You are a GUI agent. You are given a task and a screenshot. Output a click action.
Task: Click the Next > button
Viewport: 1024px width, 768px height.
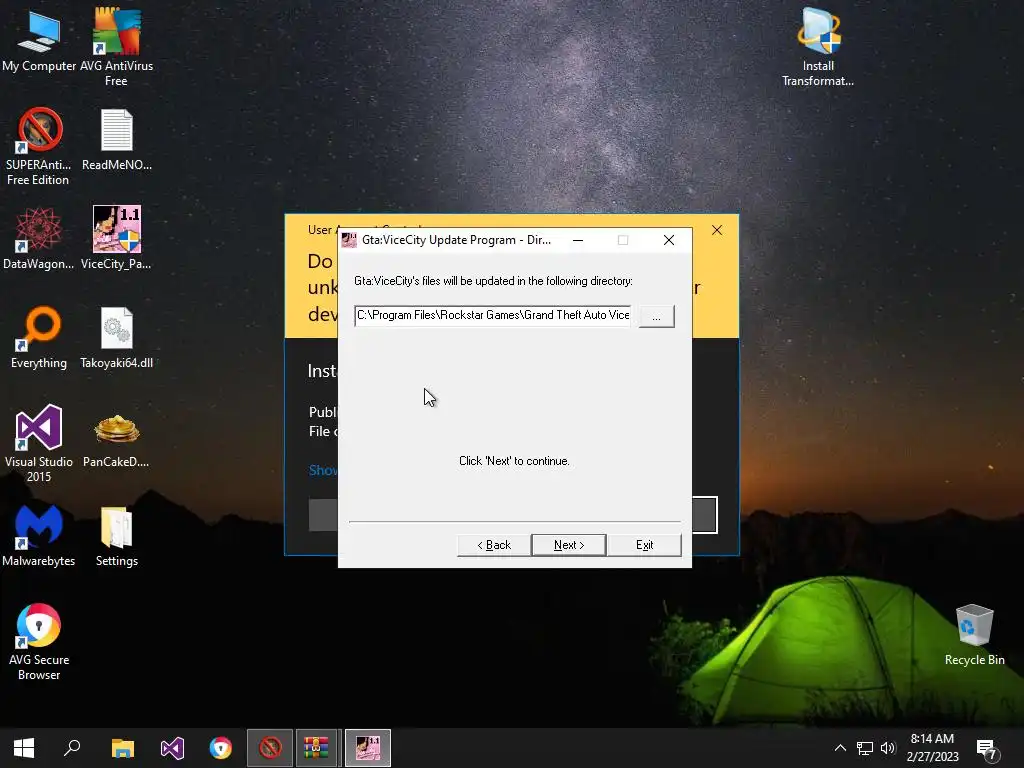(569, 545)
